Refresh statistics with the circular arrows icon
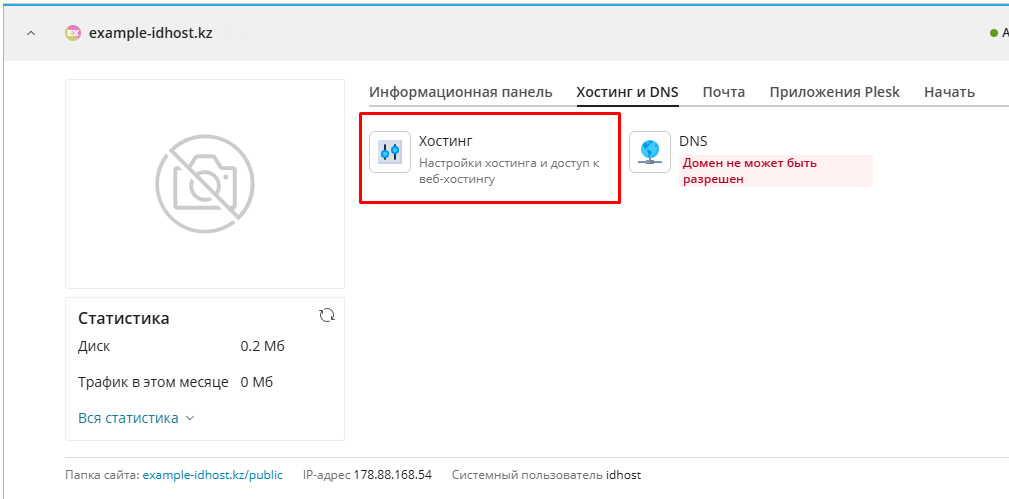The width and height of the screenshot is (1009, 499). pyautogui.click(x=326, y=316)
